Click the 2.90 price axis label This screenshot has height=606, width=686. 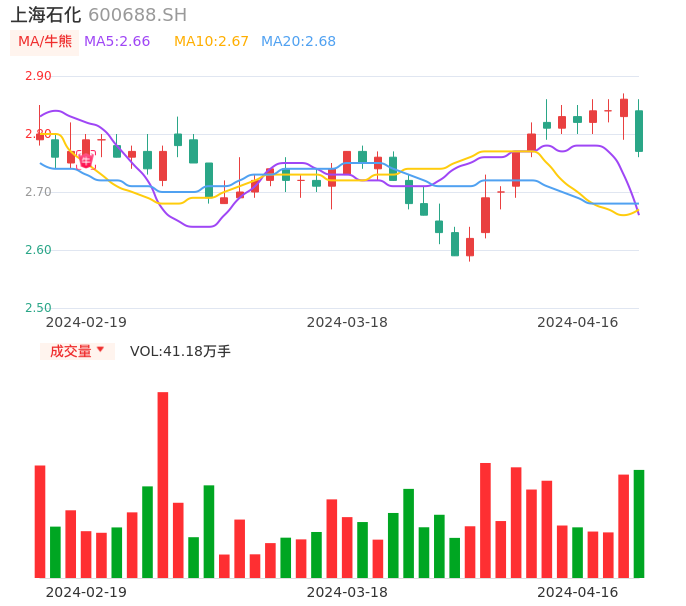[38, 76]
